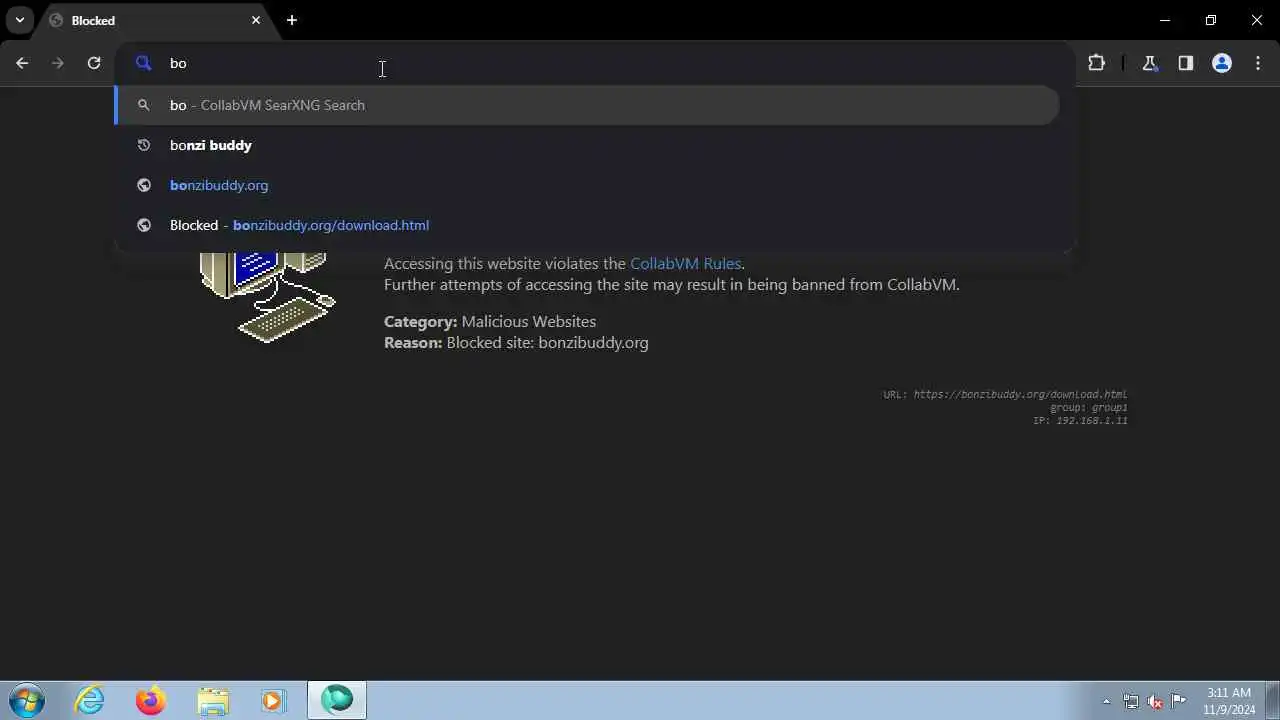Launch Firefox from taskbar
This screenshot has height=720, width=1280.
click(x=151, y=700)
